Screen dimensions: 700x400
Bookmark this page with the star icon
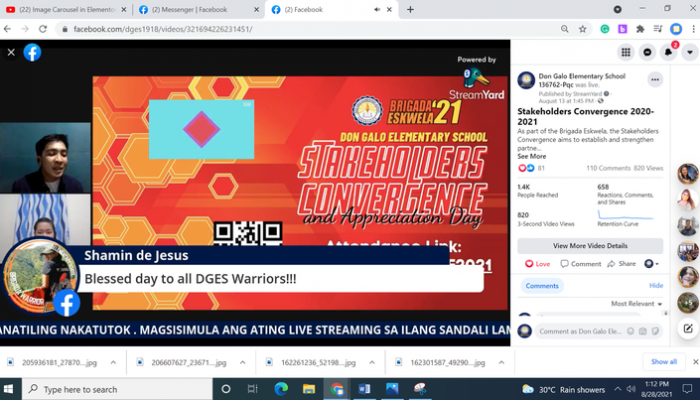[x=583, y=29]
